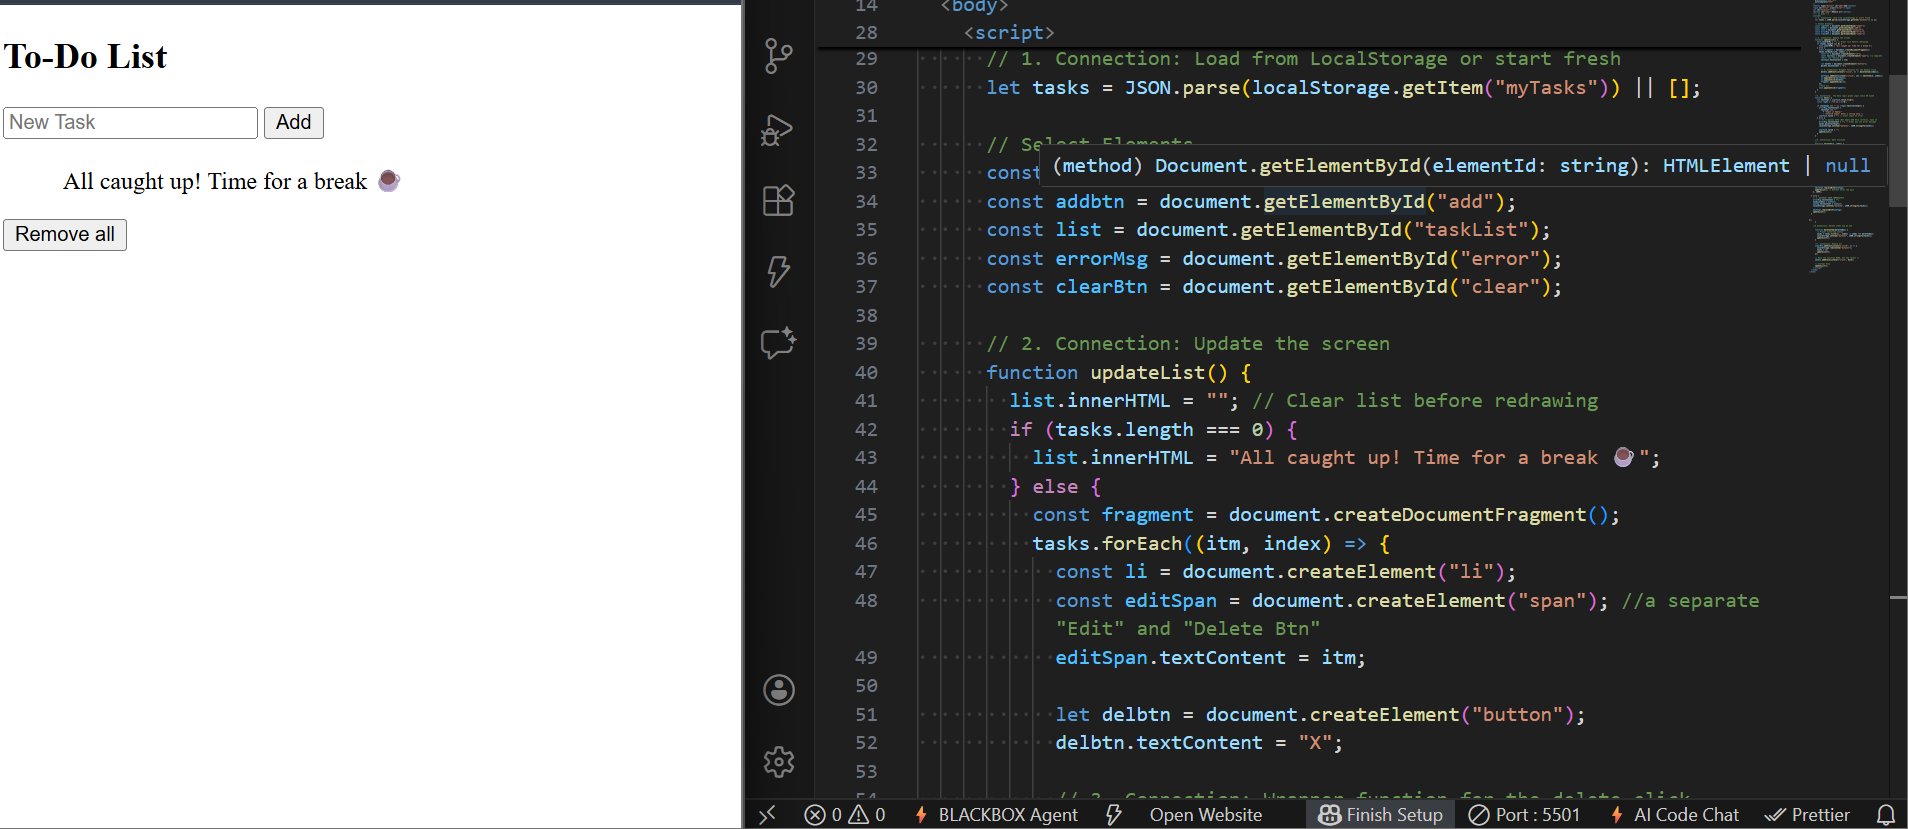Click the Finish Setup status item

pos(1380,815)
